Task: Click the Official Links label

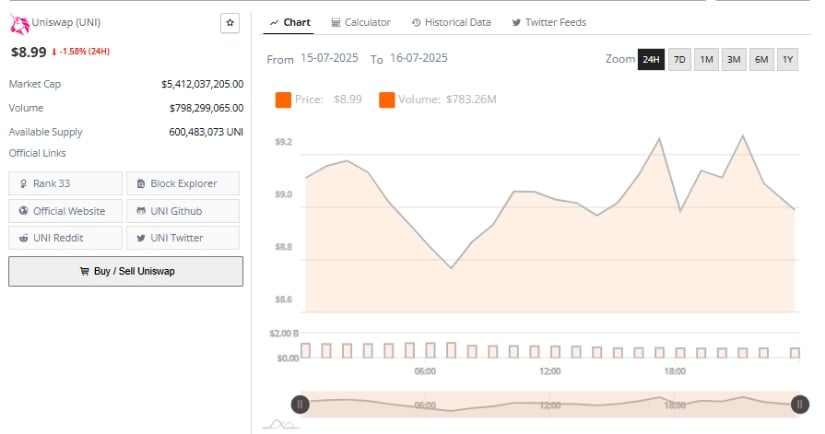Action: pyautogui.click(x=37, y=153)
